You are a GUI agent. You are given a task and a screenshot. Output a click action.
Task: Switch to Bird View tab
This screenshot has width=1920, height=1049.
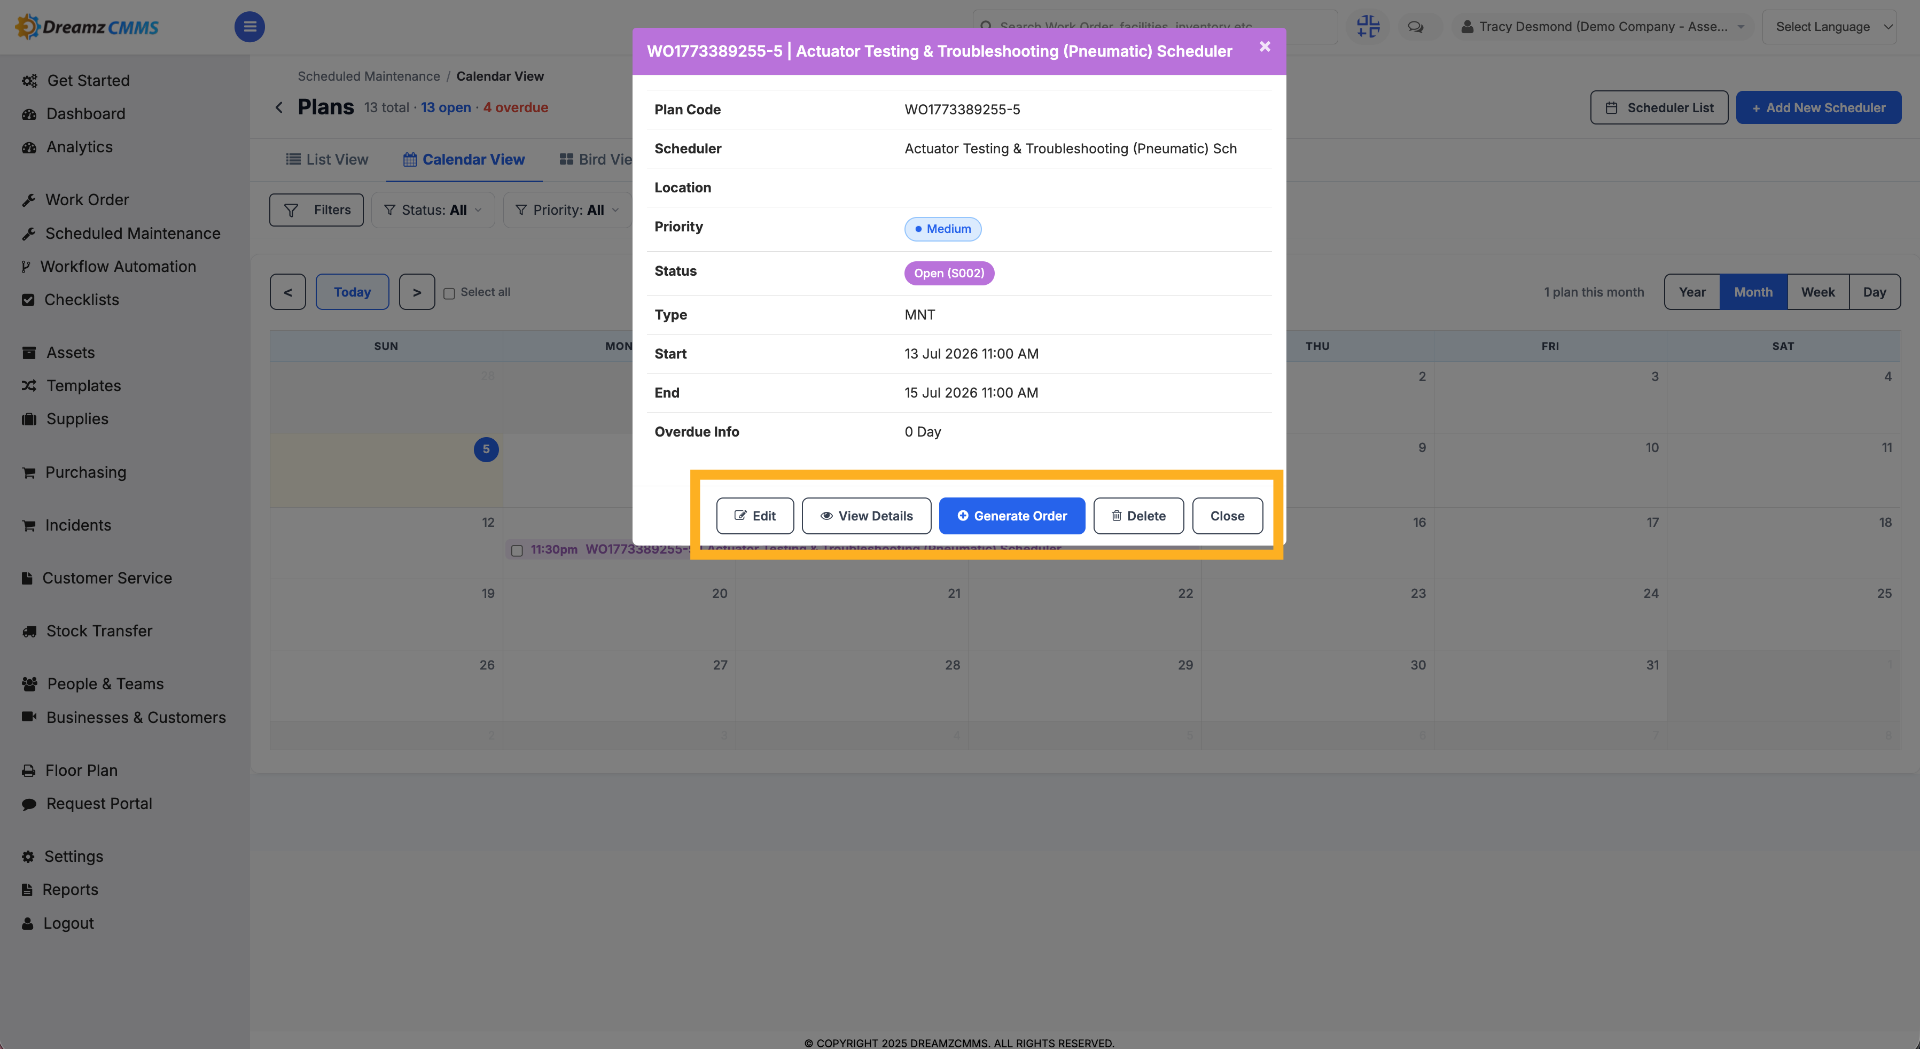tap(596, 159)
